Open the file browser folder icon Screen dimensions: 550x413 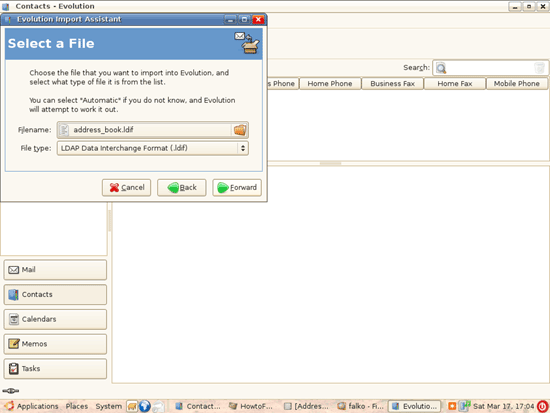[240, 130]
